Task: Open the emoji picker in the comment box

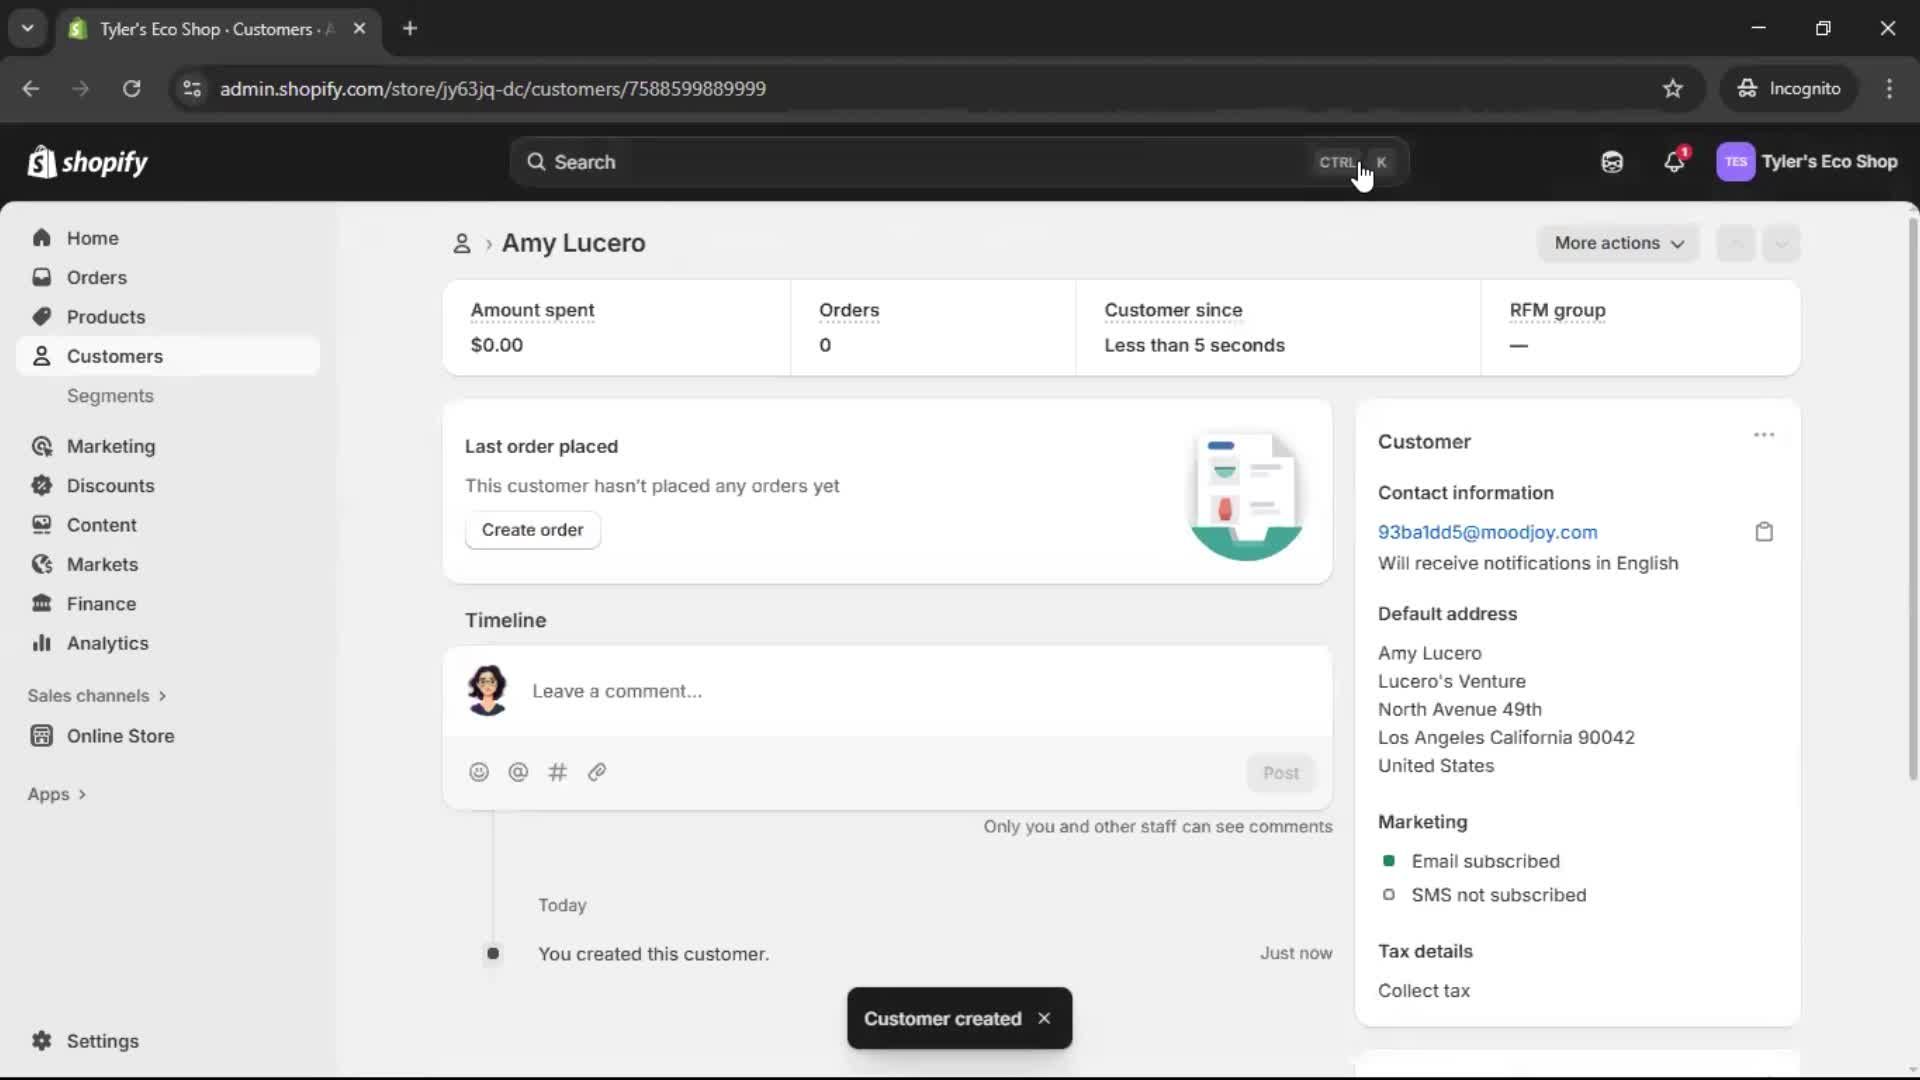Action: click(x=479, y=772)
